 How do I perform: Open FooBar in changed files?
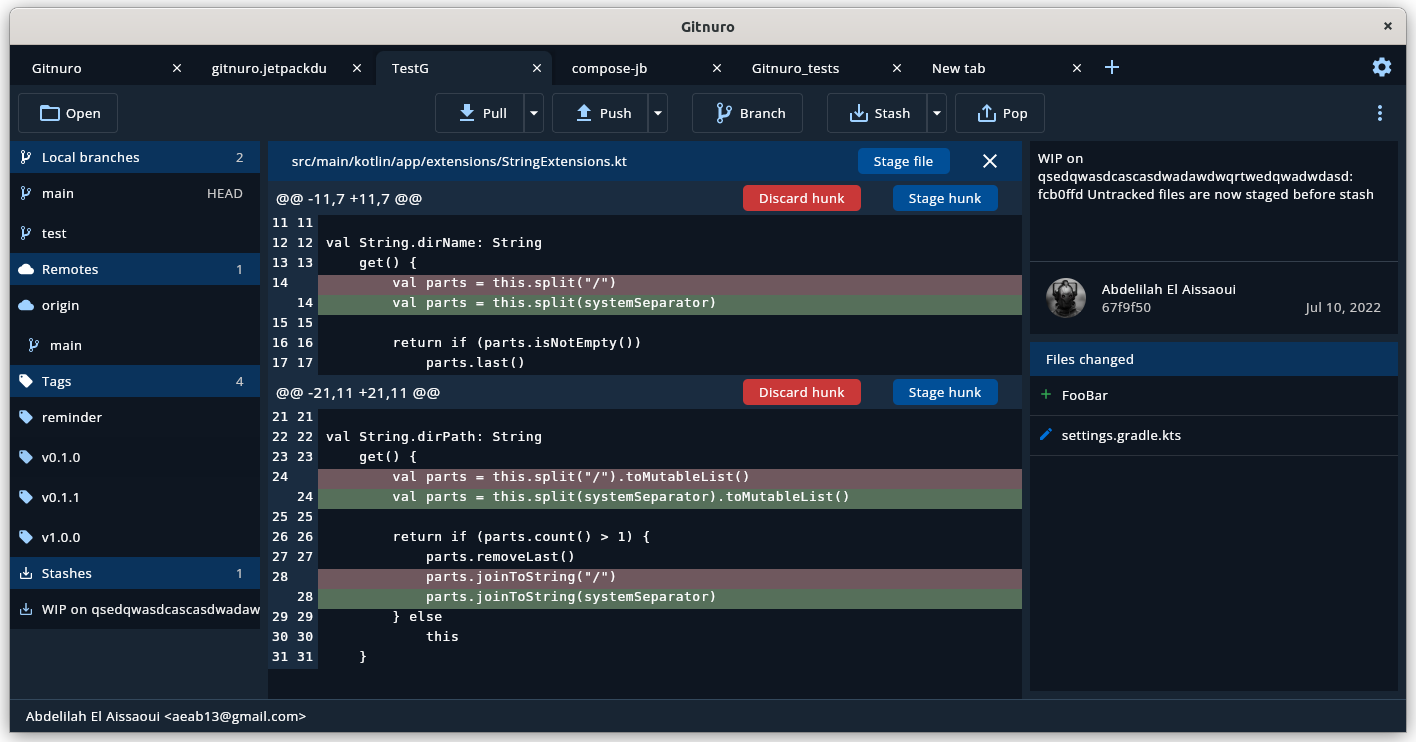coord(1214,395)
